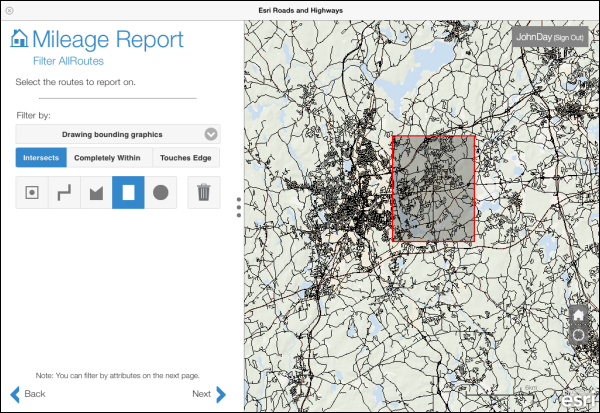600x413 pixels.
Task: Click the map home extent button
Action: point(578,314)
